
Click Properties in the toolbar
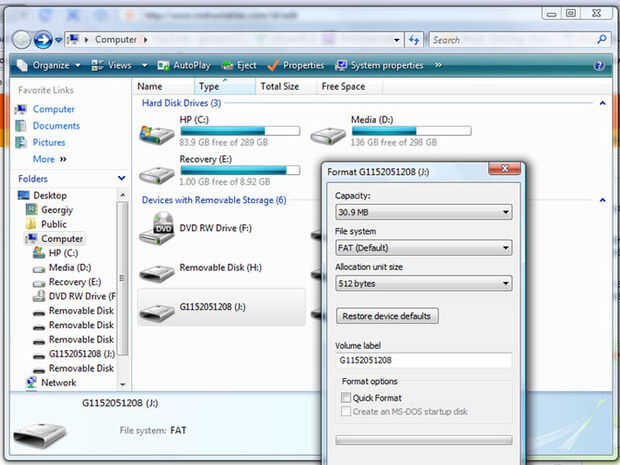click(296, 65)
